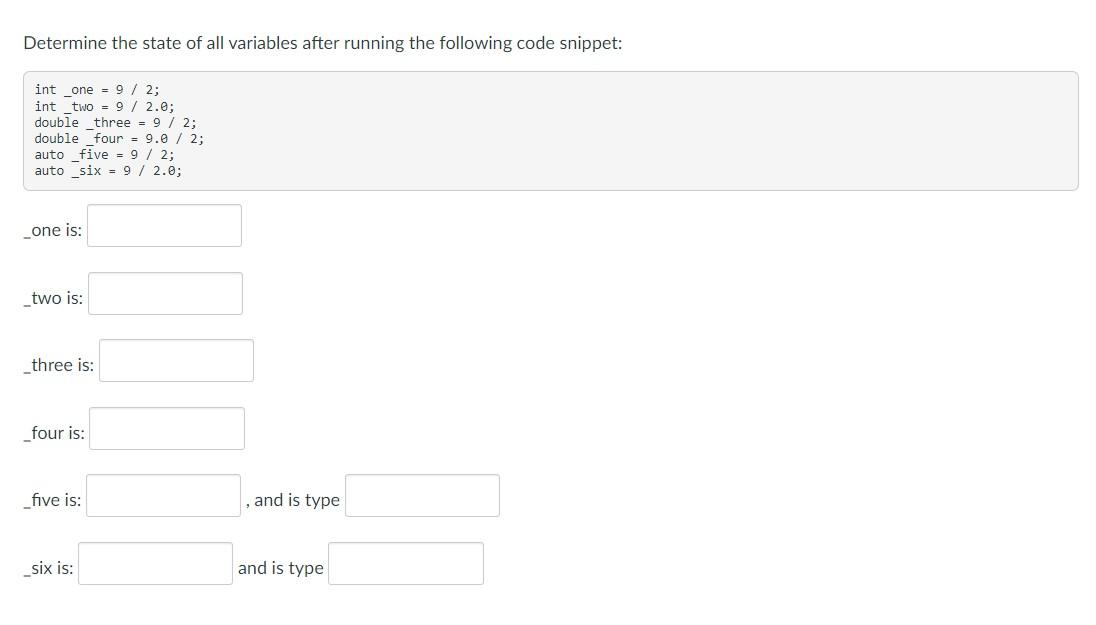Click the answer field for _four
Image resolution: width=1096 pixels, height=625 pixels.
coord(166,428)
